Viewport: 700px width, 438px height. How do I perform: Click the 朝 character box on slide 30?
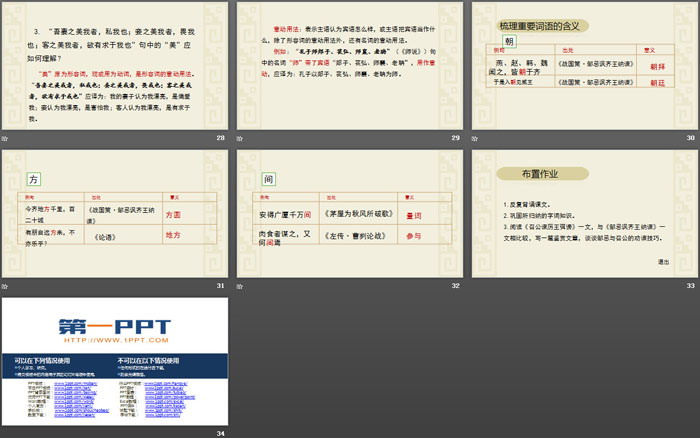[x=508, y=43]
